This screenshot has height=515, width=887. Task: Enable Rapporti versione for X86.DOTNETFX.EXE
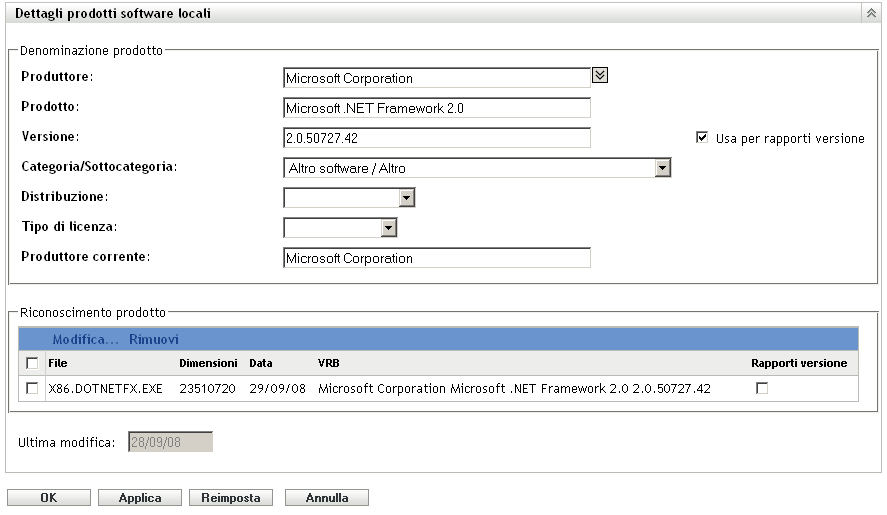[x=762, y=388]
